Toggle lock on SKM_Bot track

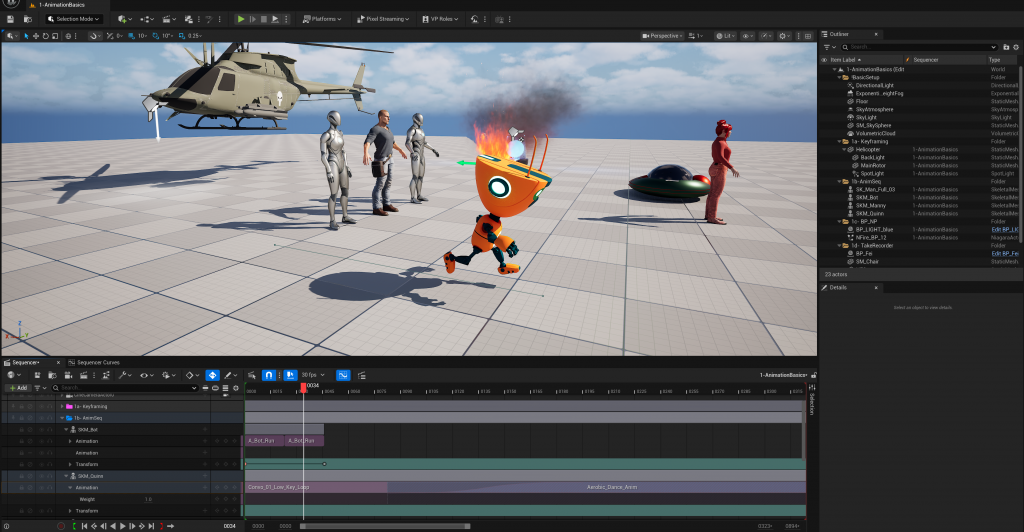(22, 430)
